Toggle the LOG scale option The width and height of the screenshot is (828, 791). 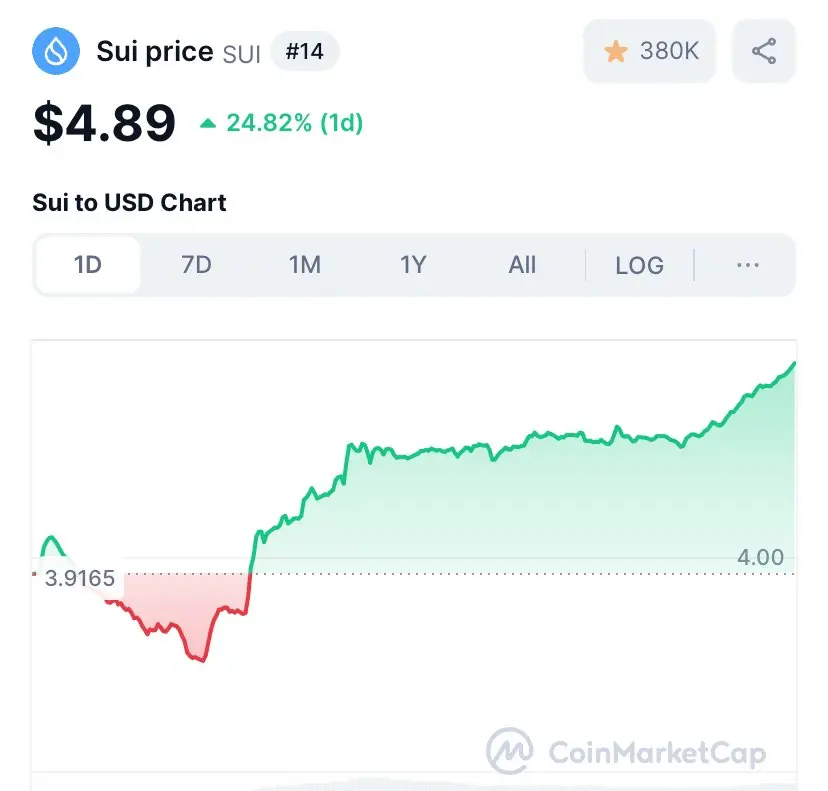pyautogui.click(x=639, y=265)
